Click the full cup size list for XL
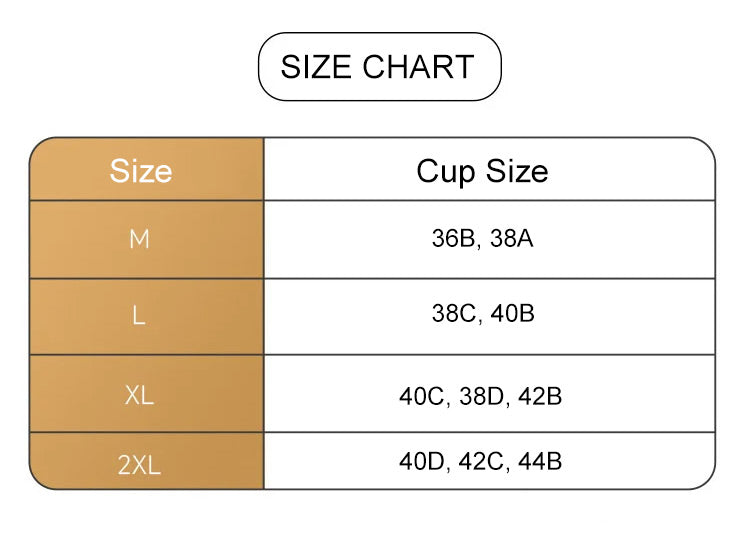This screenshot has height=536, width=750. (481, 396)
